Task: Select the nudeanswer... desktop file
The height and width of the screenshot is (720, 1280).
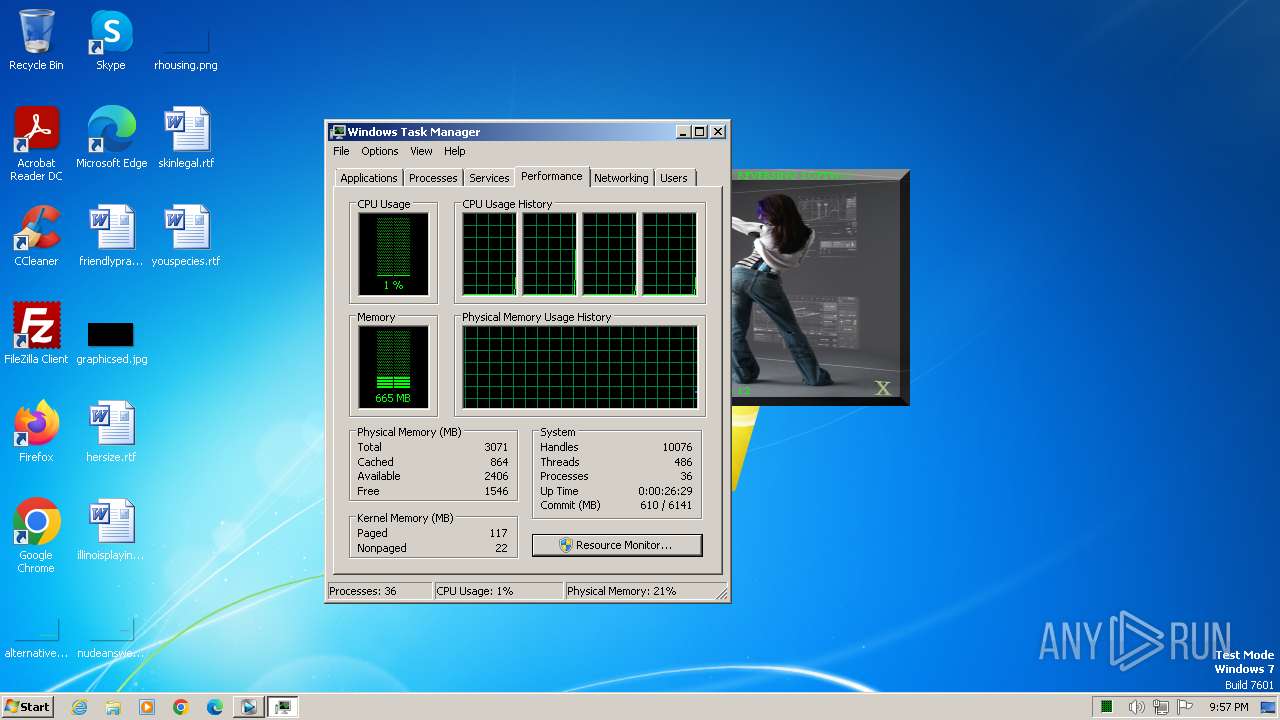Action: pyautogui.click(x=111, y=640)
